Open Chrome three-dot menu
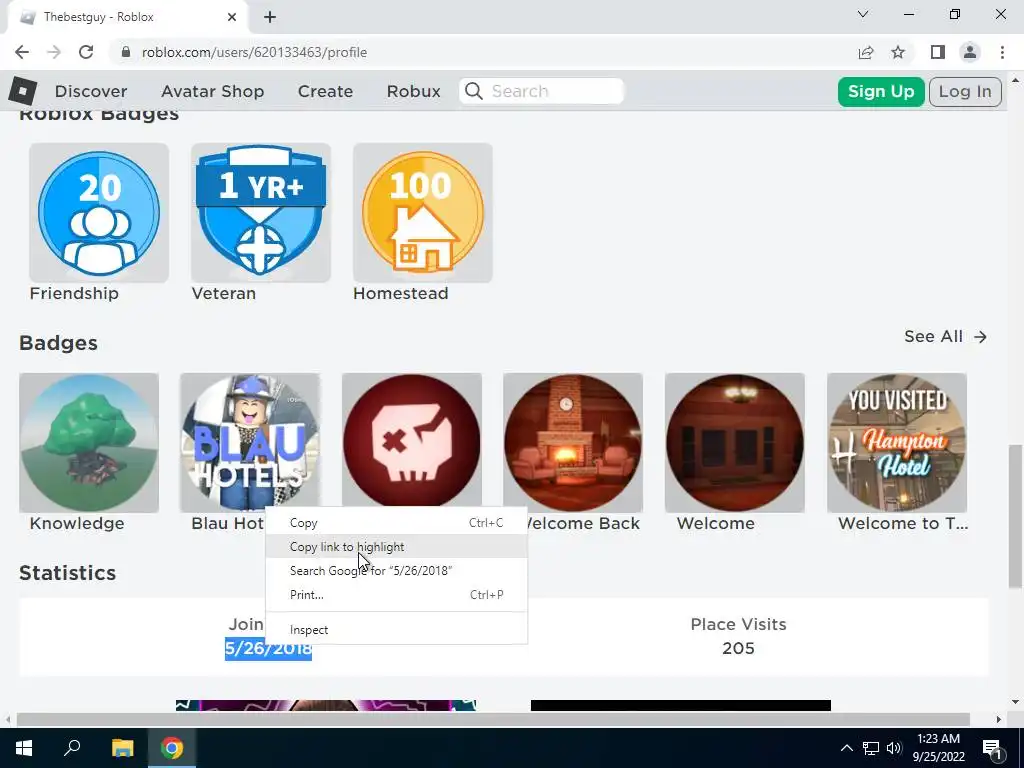 [1002, 52]
